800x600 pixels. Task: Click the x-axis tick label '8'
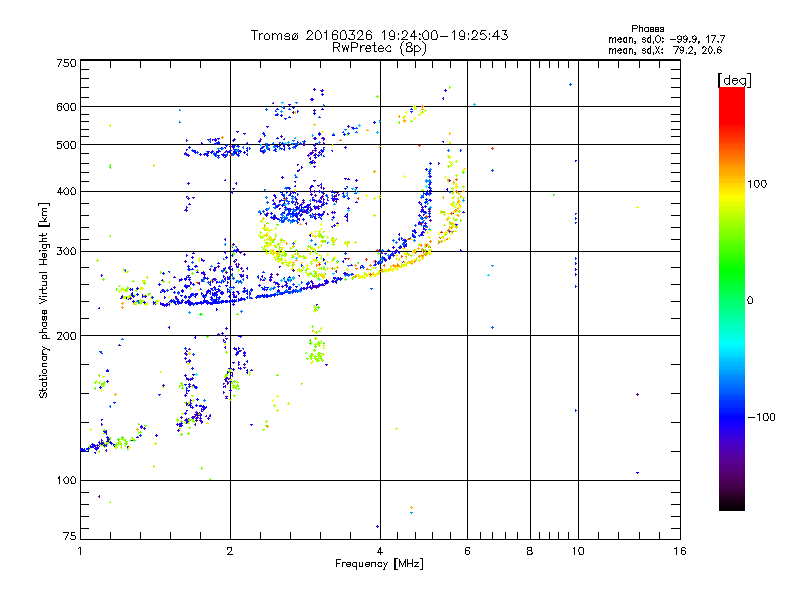point(530,551)
